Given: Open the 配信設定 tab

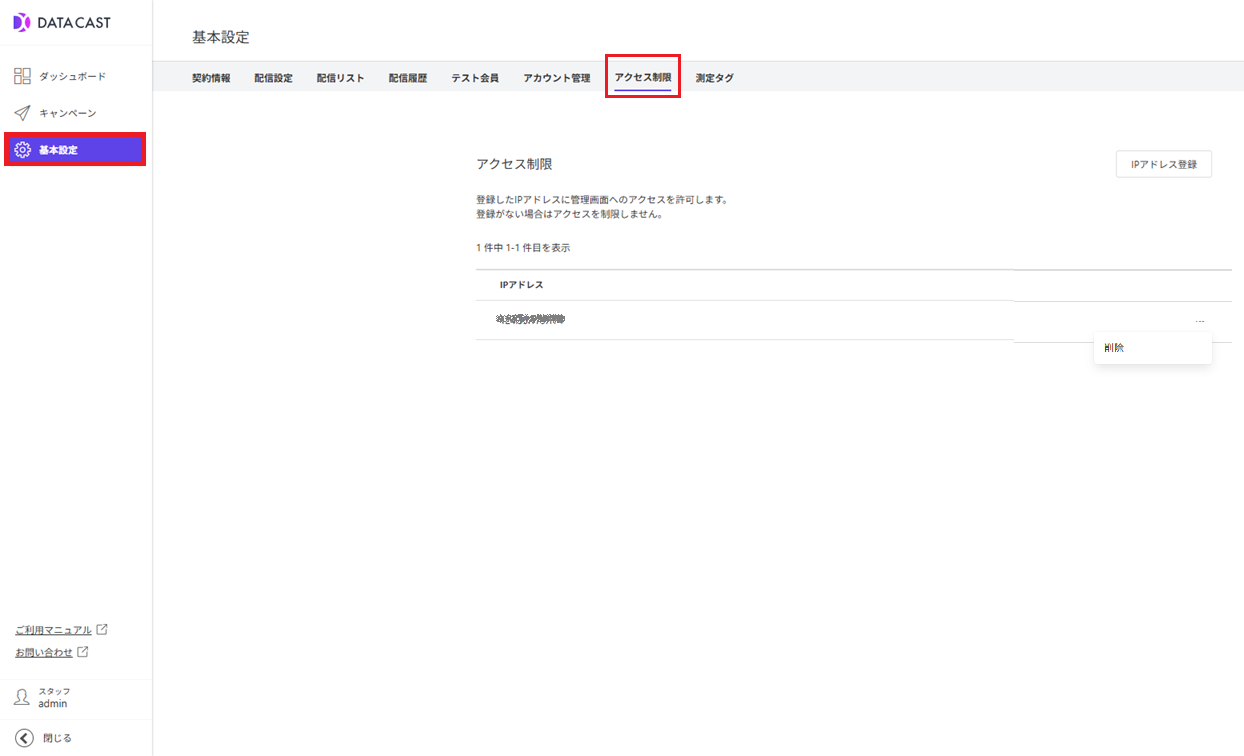Looking at the screenshot, I should 273,76.
